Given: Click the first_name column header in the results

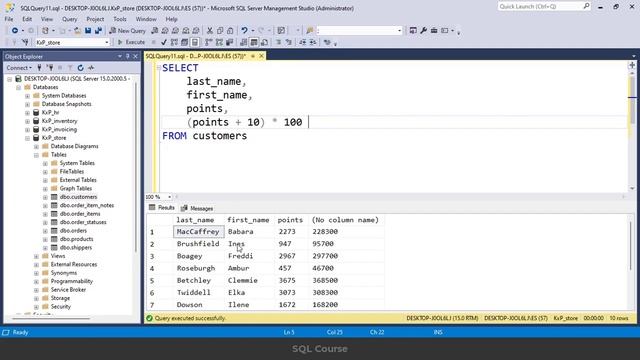Looking at the screenshot, I should 248,220.
